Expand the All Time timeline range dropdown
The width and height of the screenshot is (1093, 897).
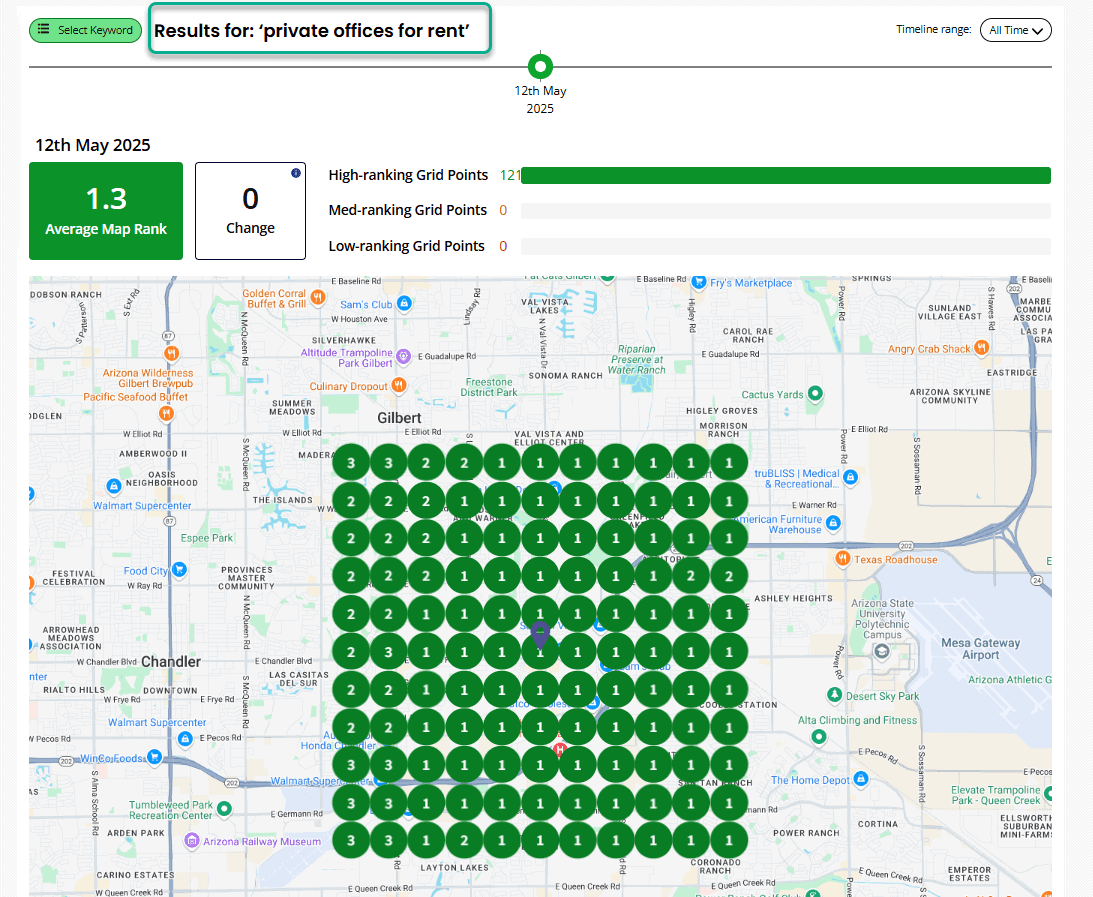tap(1016, 30)
